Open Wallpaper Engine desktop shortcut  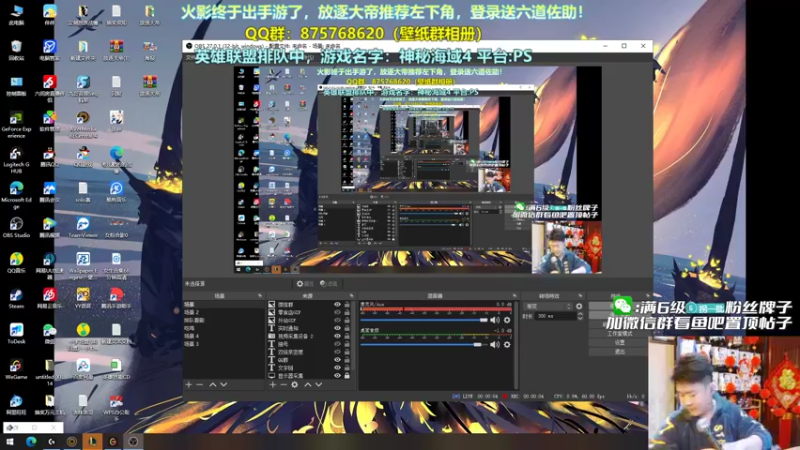tap(83, 265)
